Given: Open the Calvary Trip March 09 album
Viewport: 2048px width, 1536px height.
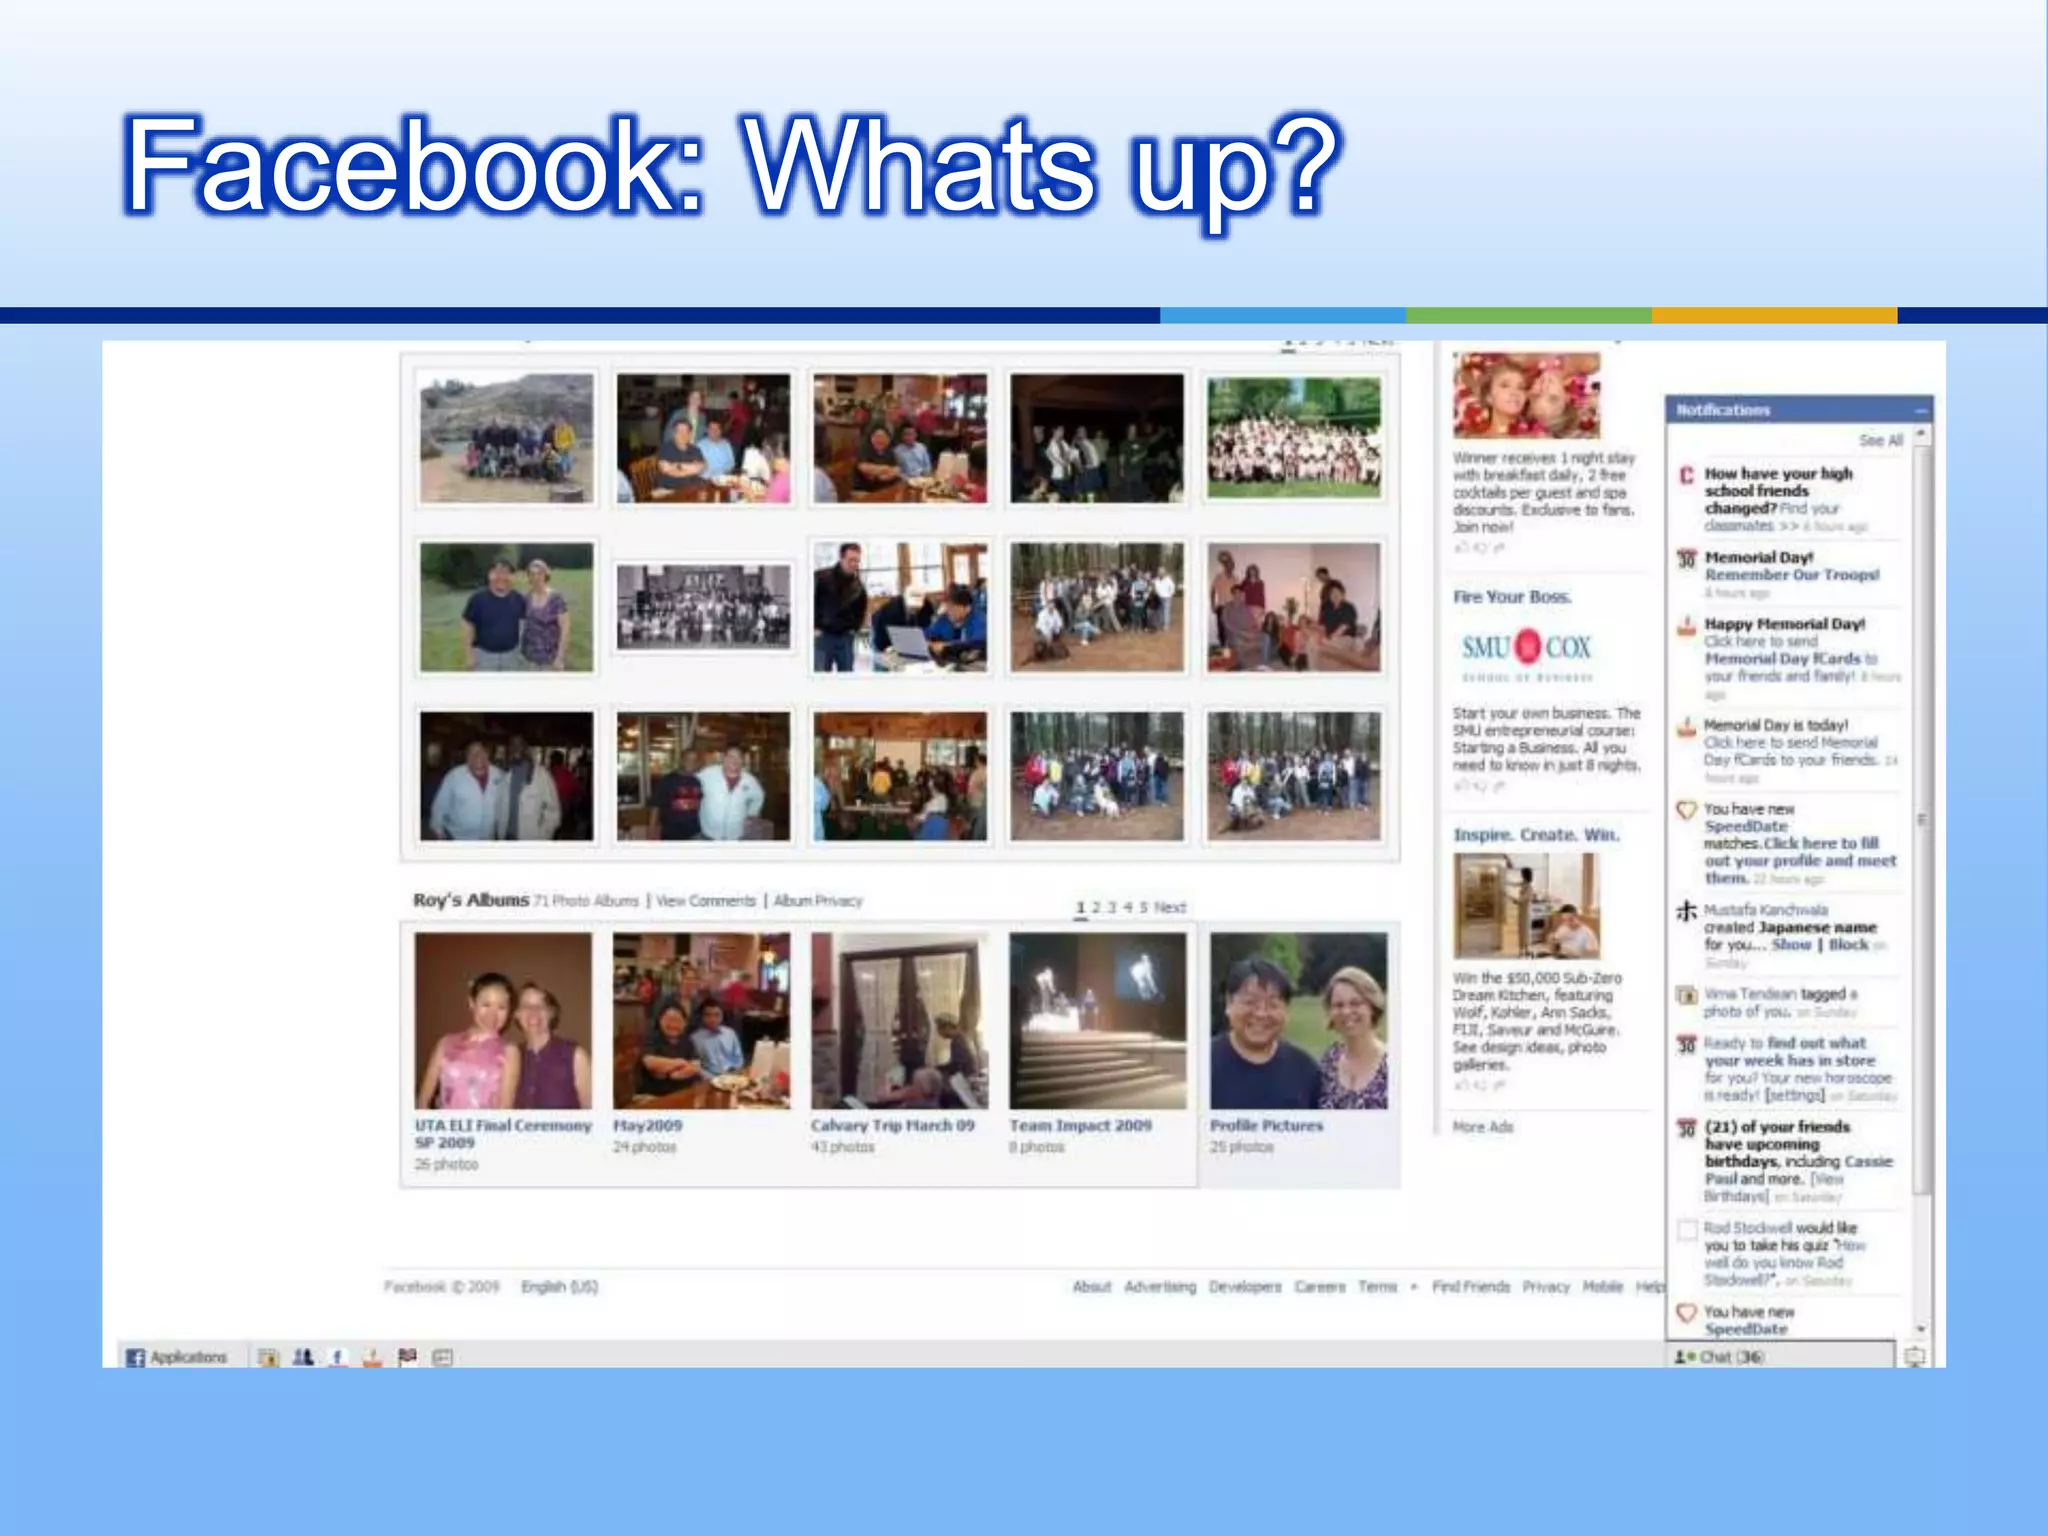Looking at the screenshot, I should [900, 1020].
